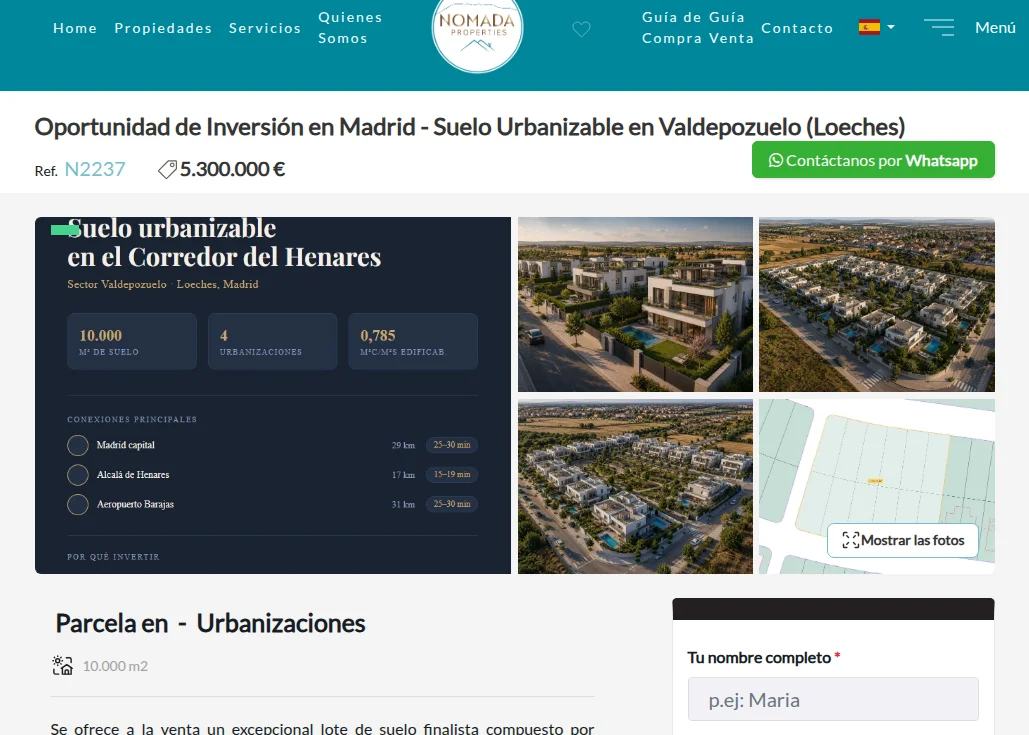Open the top-right aerial urbanization photo
The height and width of the screenshot is (735, 1029).
pyautogui.click(x=877, y=304)
